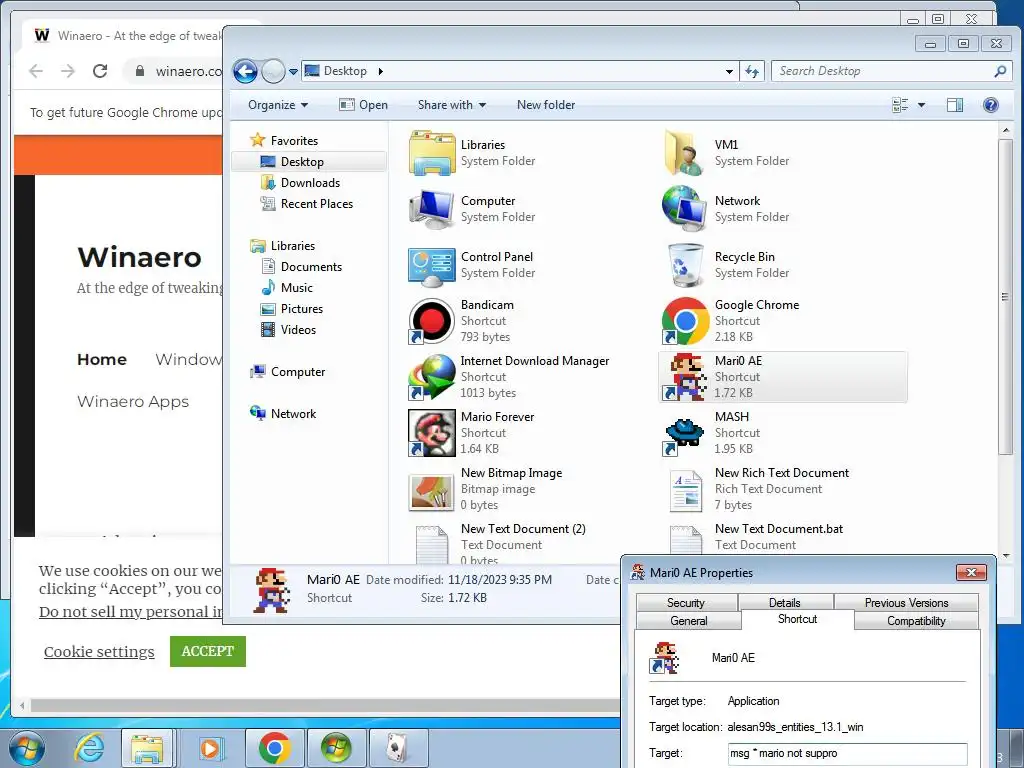Open Winaero Apps link on the webpage
The width and height of the screenshot is (1024, 768).
click(x=133, y=402)
